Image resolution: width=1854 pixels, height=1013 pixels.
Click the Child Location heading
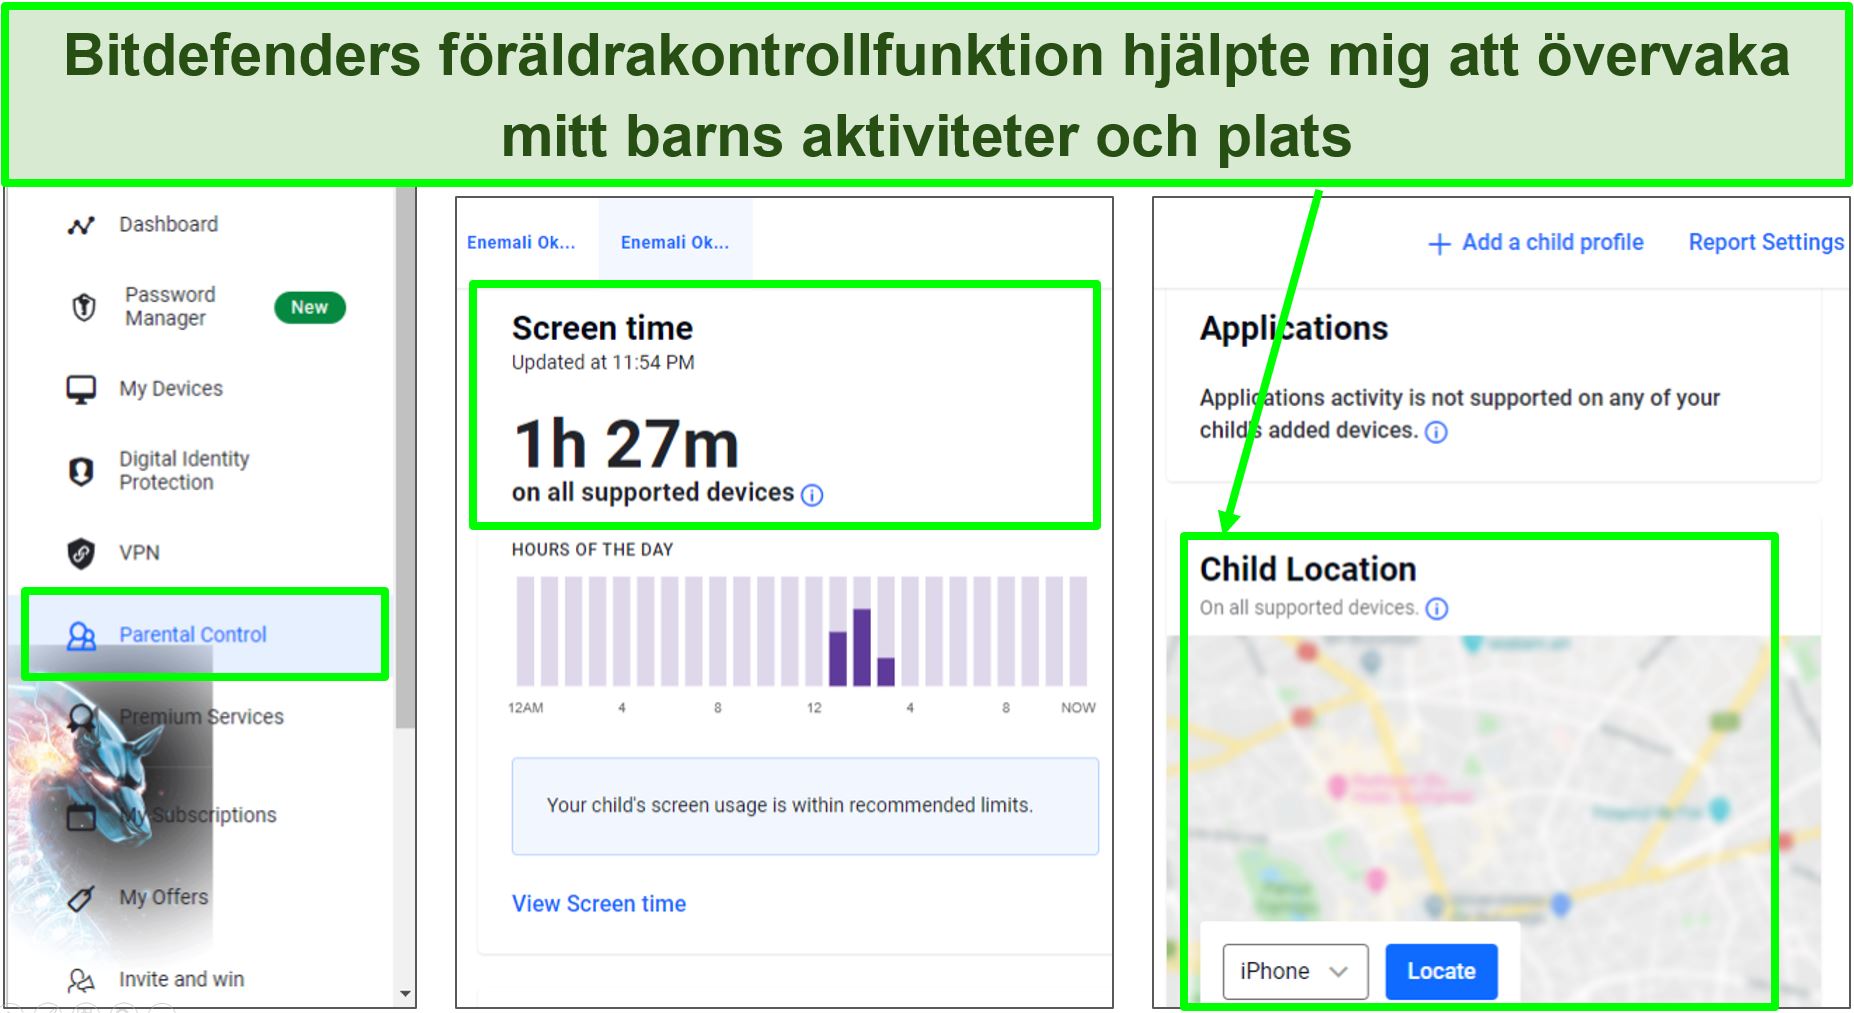tap(1308, 569)
